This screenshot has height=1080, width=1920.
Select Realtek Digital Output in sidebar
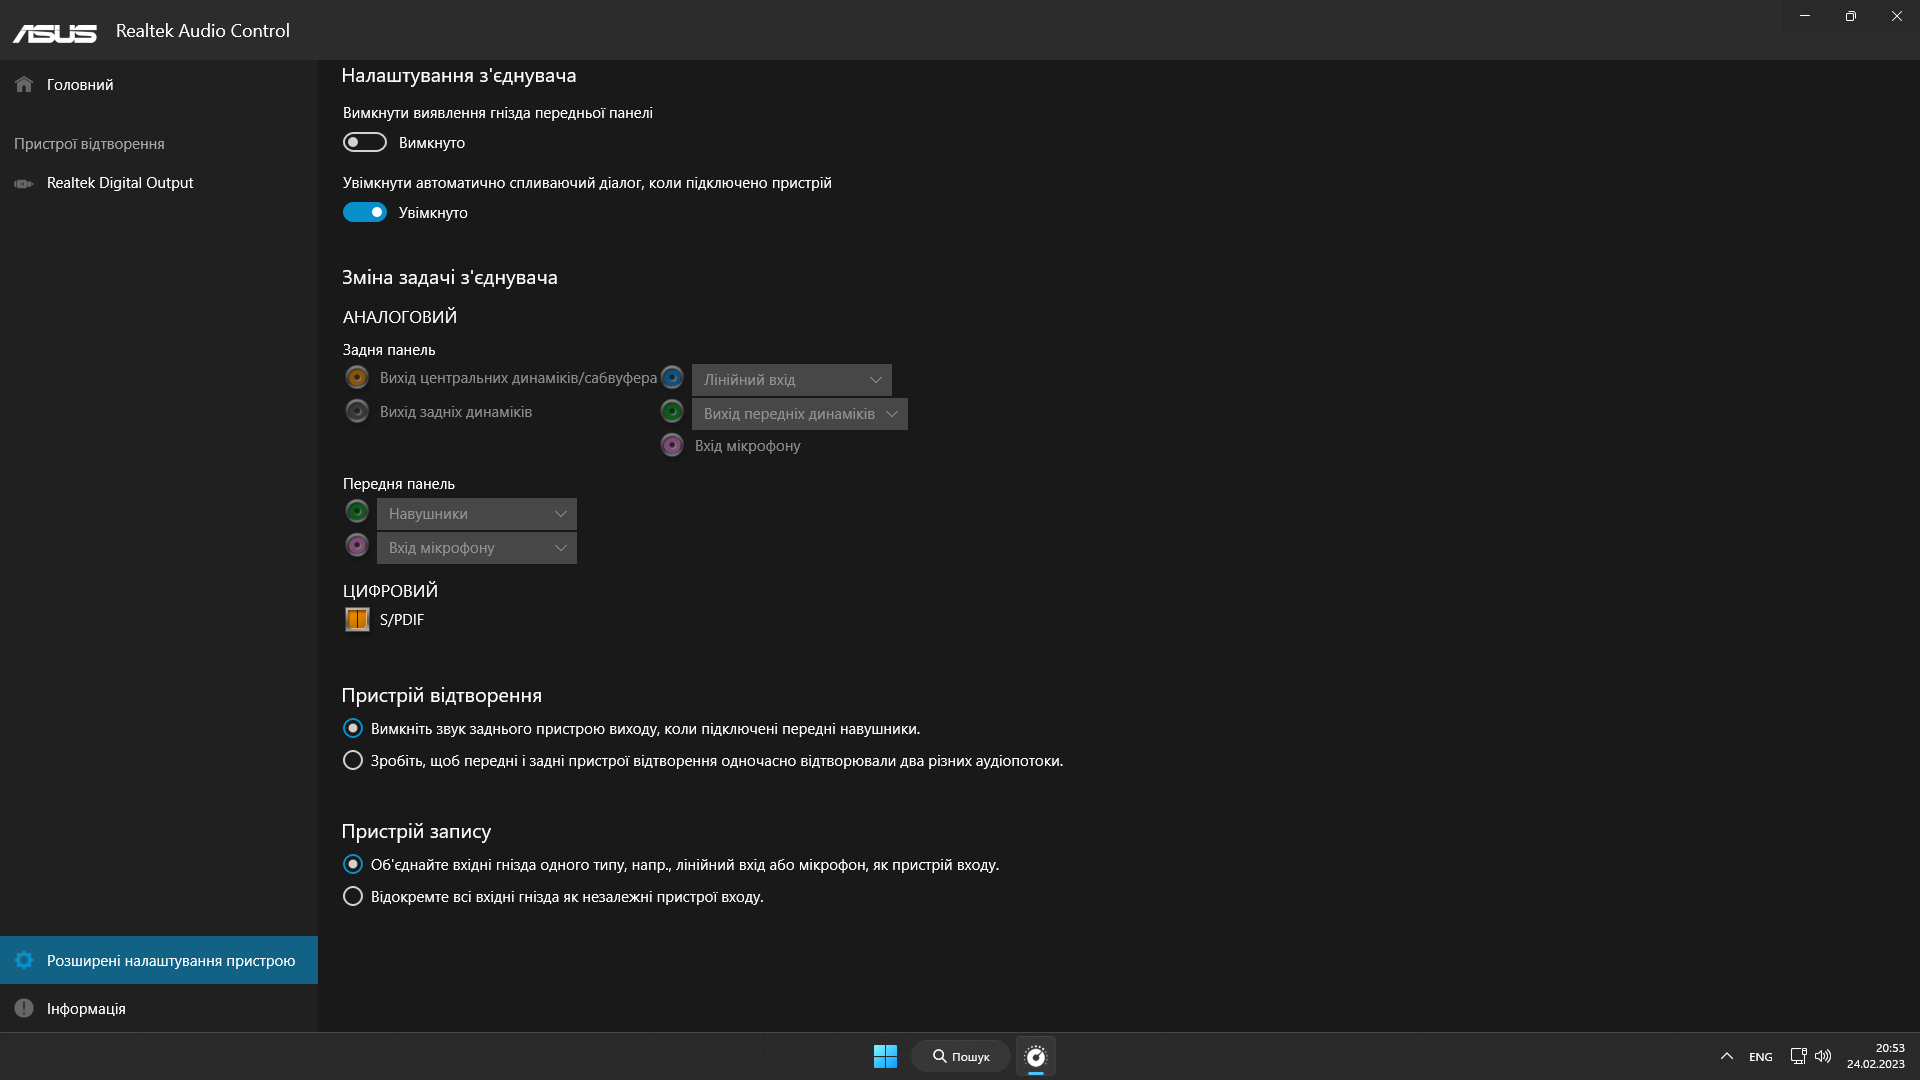pos(119,183)
